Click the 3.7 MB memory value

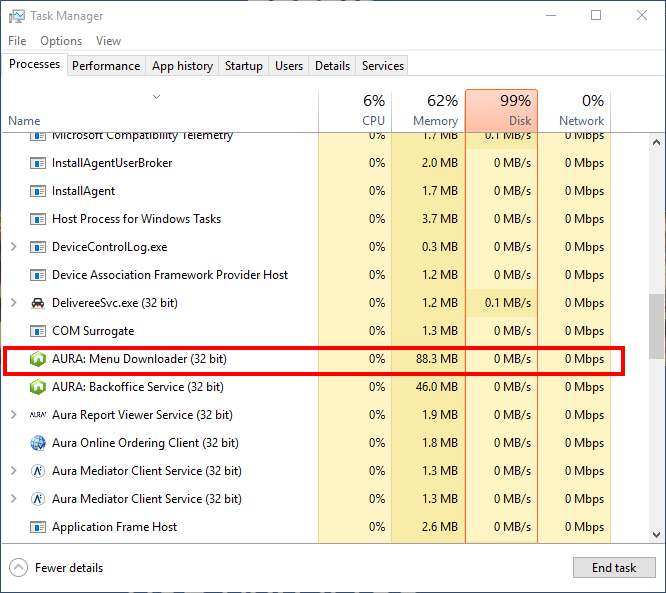(440, 219)
